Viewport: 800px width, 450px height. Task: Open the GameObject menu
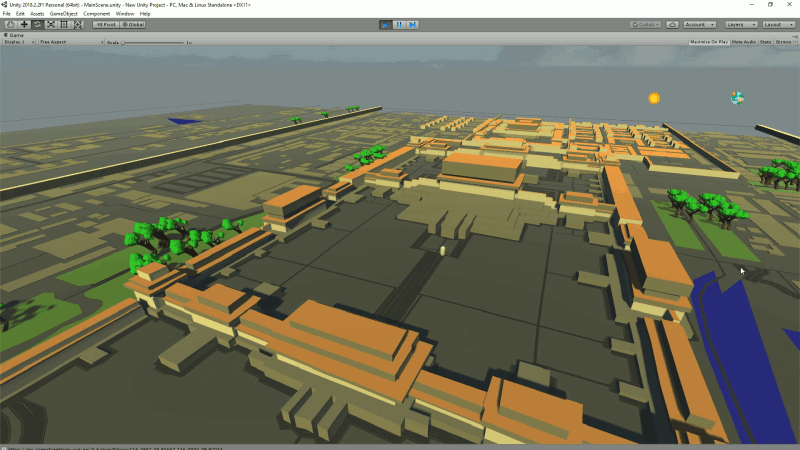point(63,14)
